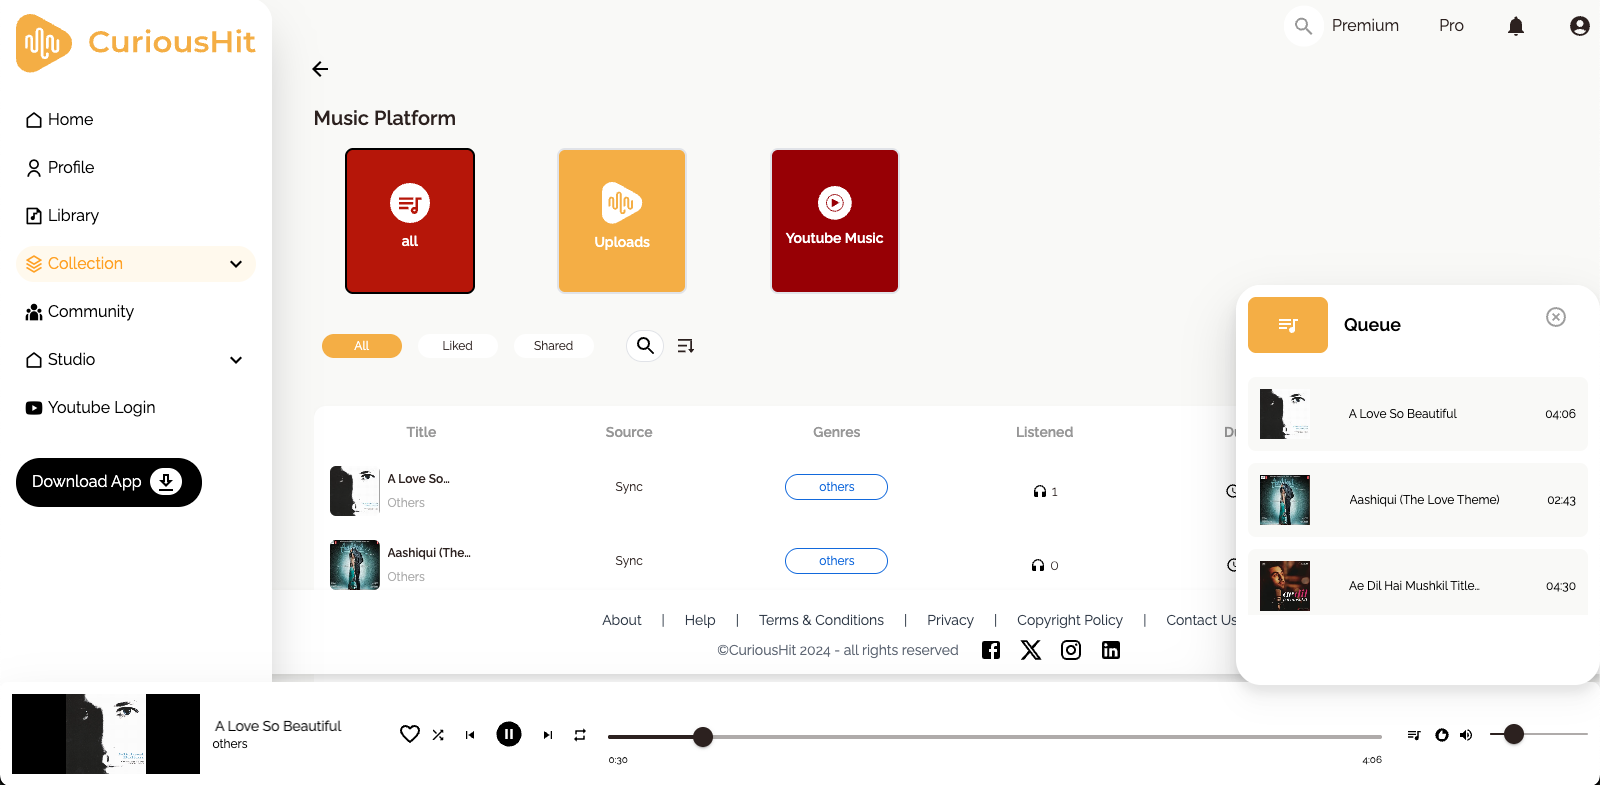Open the notifications bell
Viewport: 1600px width, 785px height.
(1516, 26)
